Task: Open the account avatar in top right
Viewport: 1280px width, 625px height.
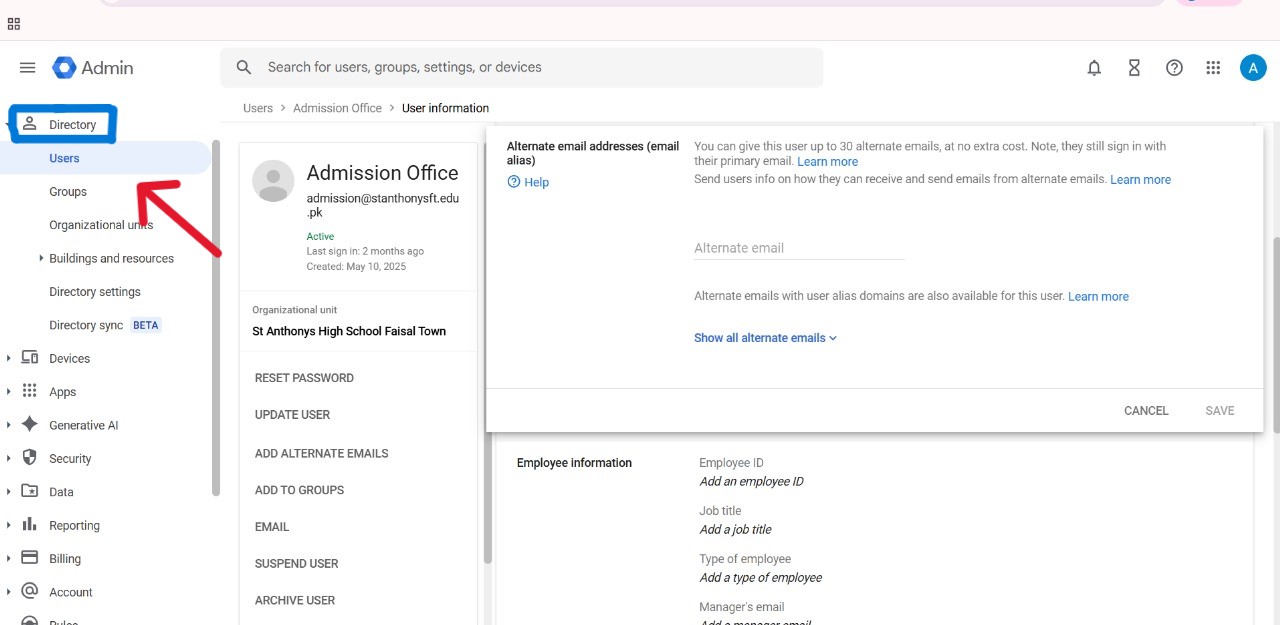Action: pos(1253,67)
